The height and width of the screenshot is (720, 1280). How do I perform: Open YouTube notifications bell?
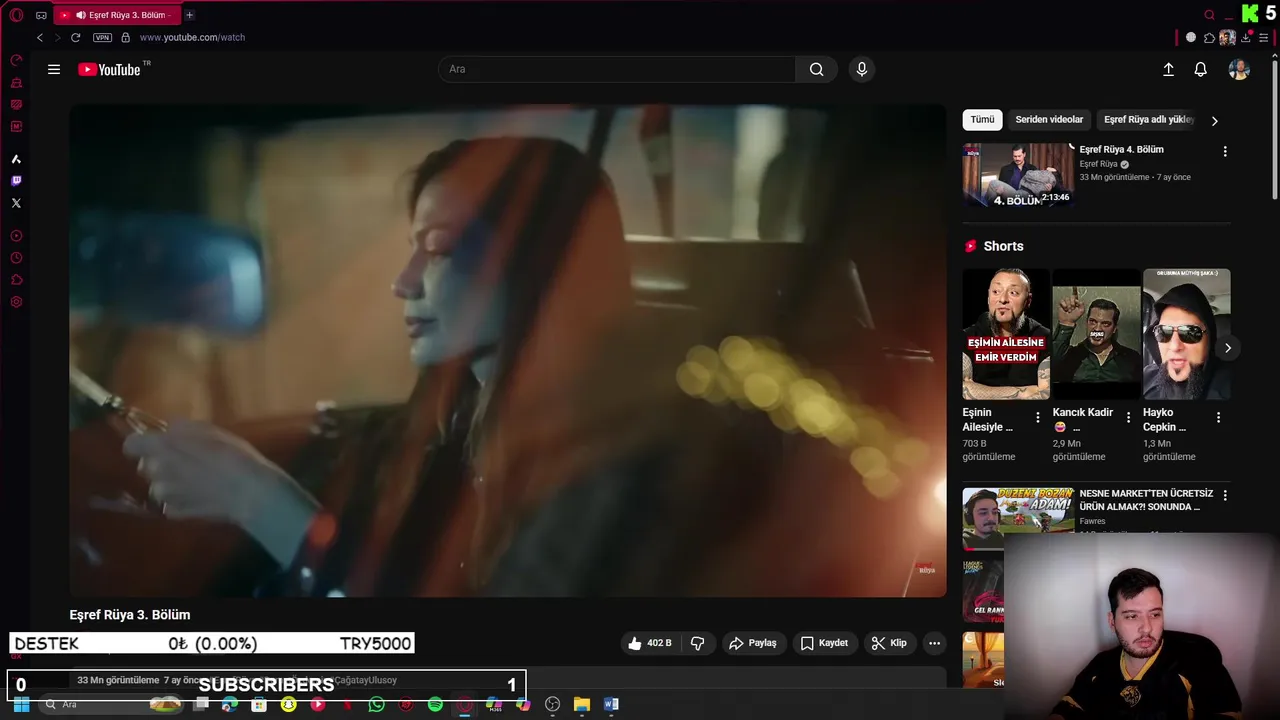tap(1201, 69)
